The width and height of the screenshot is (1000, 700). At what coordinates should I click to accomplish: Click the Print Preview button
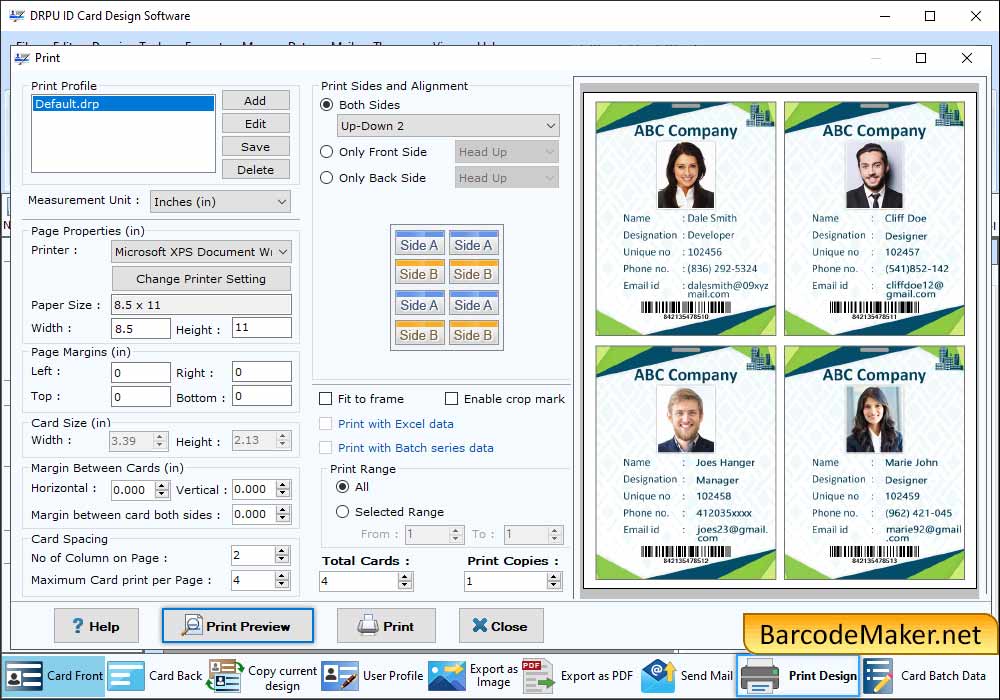237,626
